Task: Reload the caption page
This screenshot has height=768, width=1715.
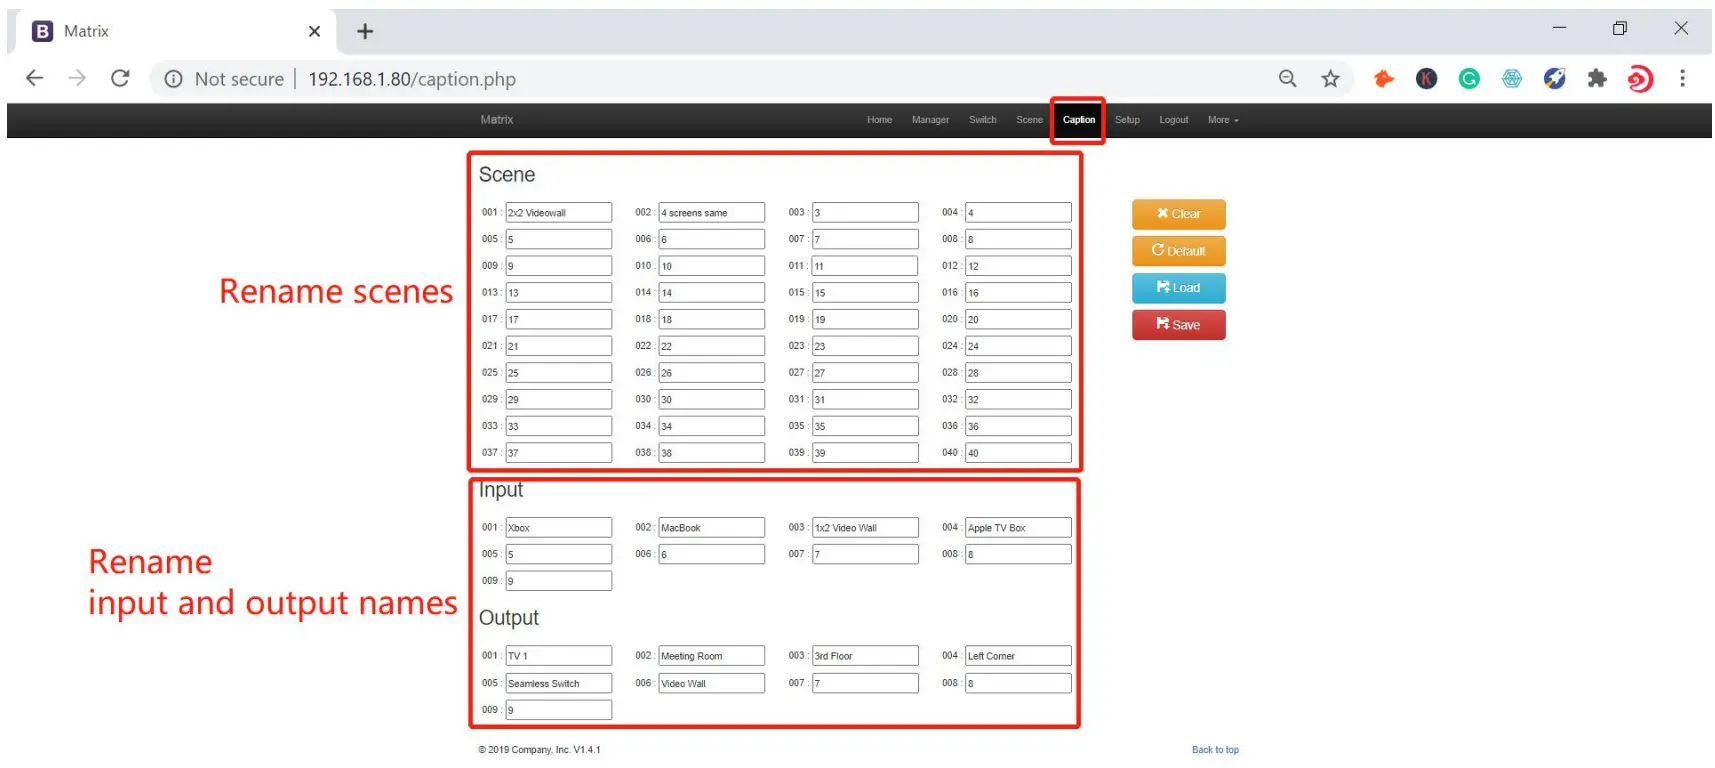Action: coord(120,78)
